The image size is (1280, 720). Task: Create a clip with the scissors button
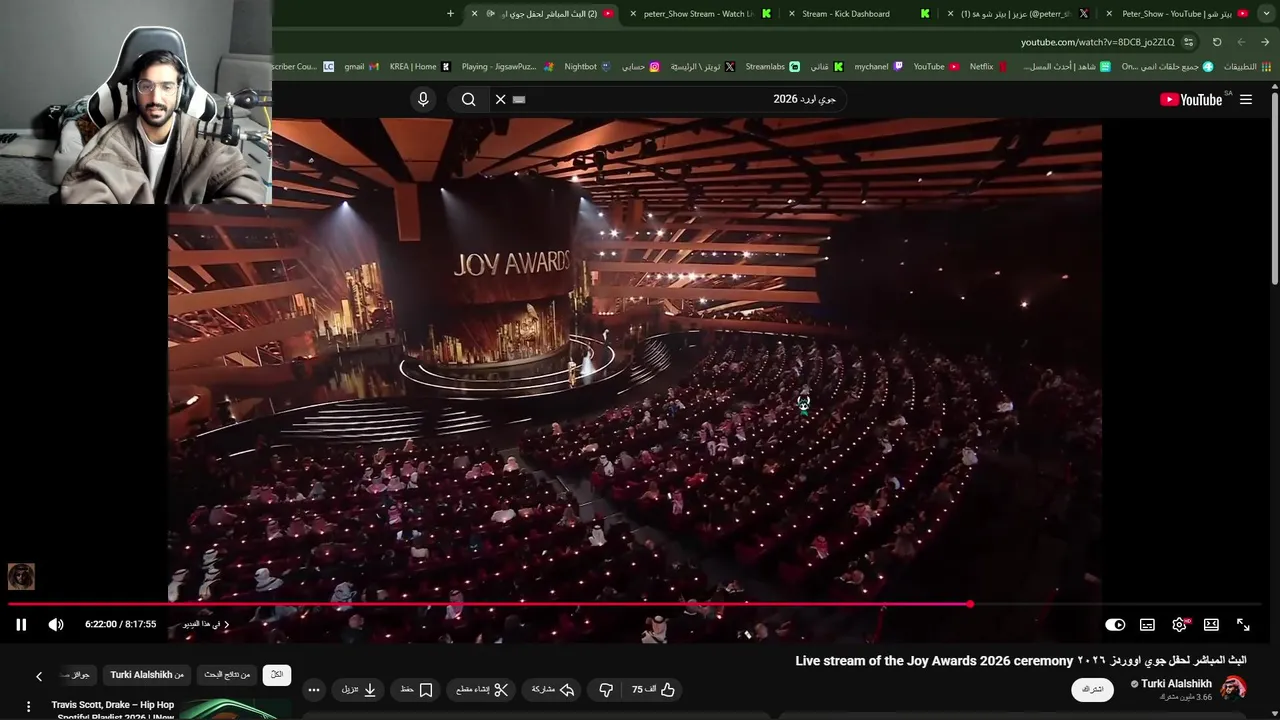[483, 689]
